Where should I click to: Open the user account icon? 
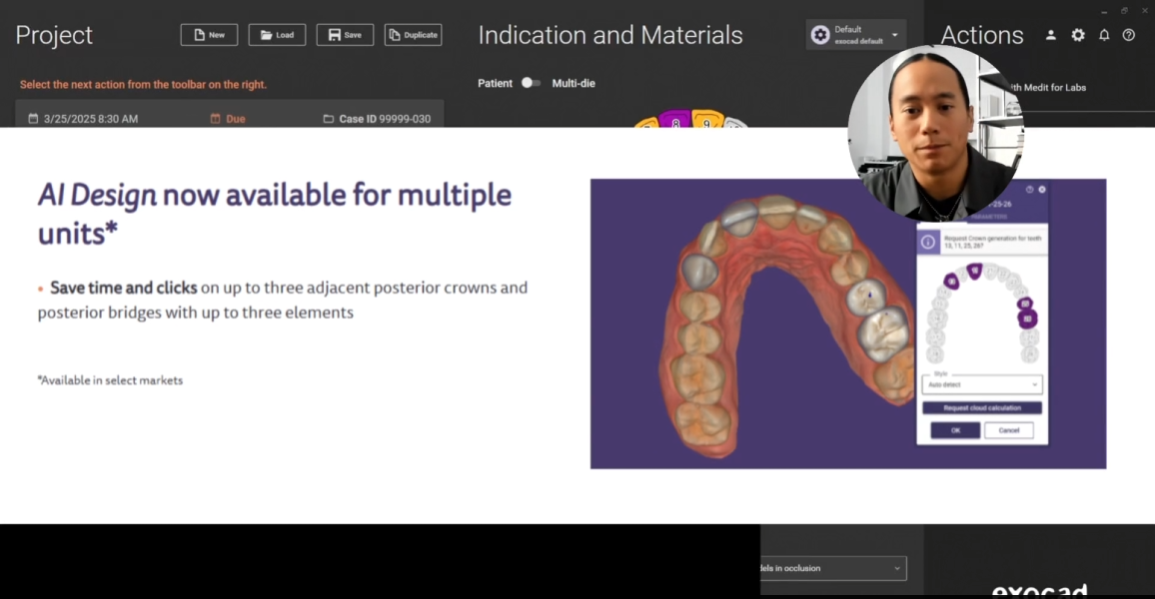click(1051, 35)
